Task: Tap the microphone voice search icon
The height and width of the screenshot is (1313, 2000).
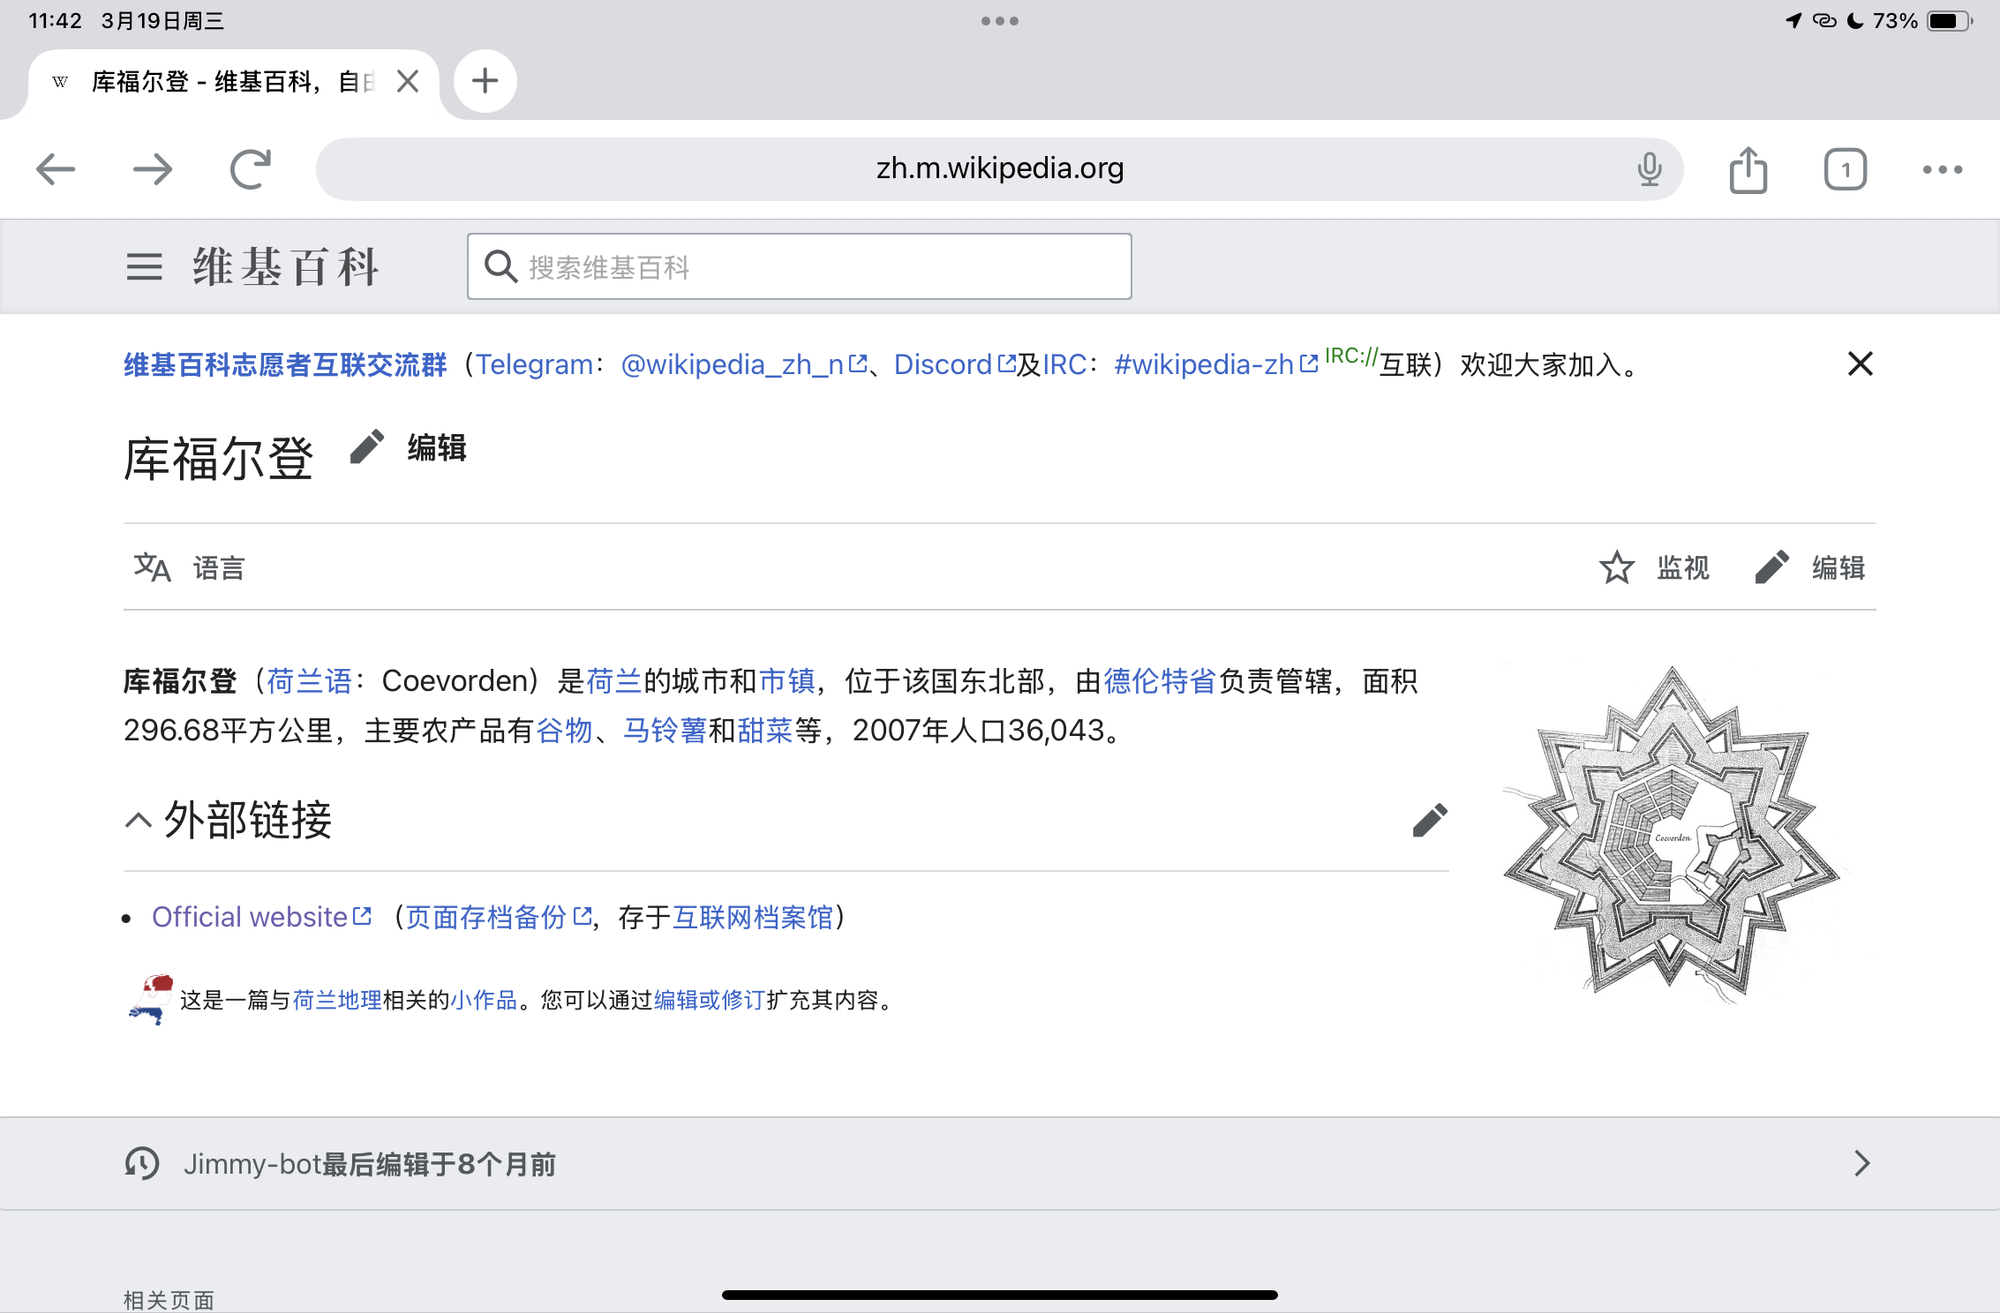Action: click(x=1649, y=169)
